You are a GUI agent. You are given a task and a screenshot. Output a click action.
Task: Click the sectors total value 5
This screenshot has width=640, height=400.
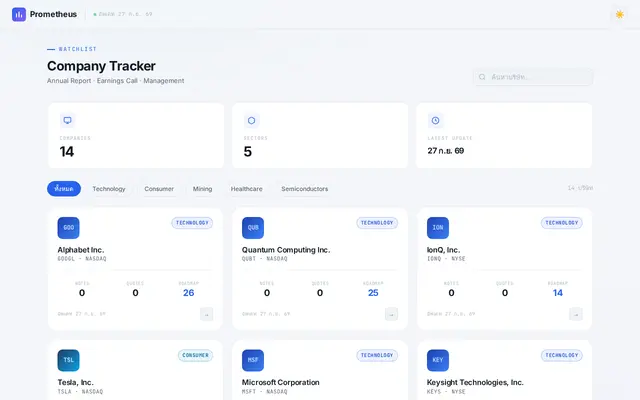pos(248,152)
